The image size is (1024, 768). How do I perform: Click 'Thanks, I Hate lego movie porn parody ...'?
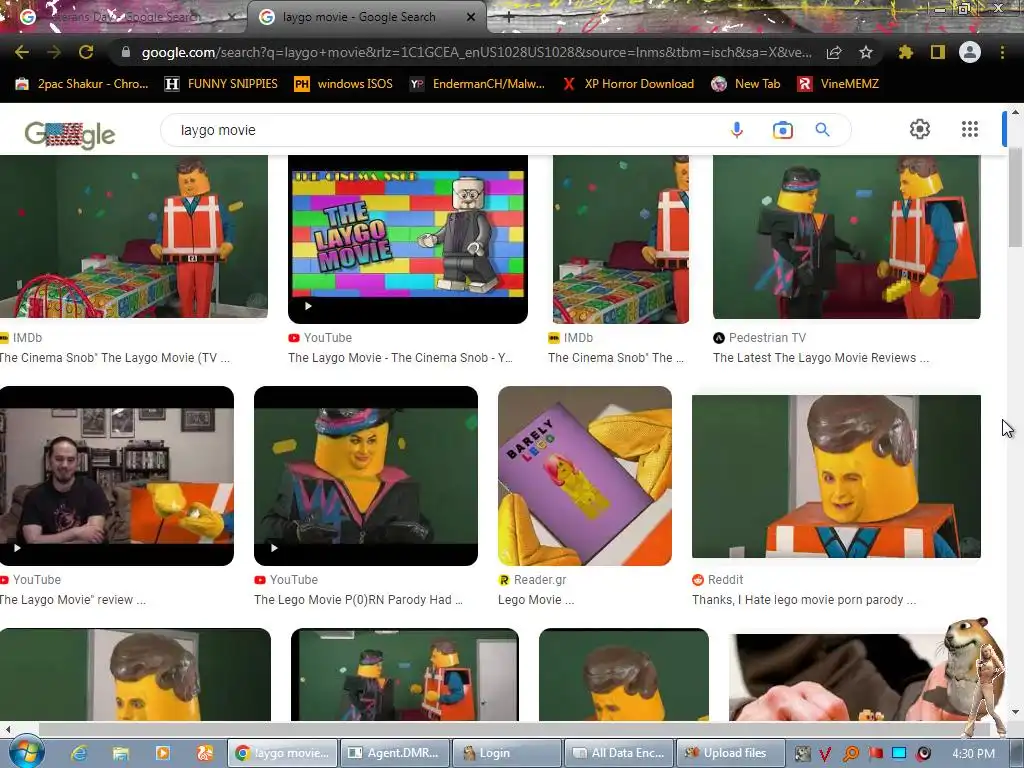click(x=804, y=600)
